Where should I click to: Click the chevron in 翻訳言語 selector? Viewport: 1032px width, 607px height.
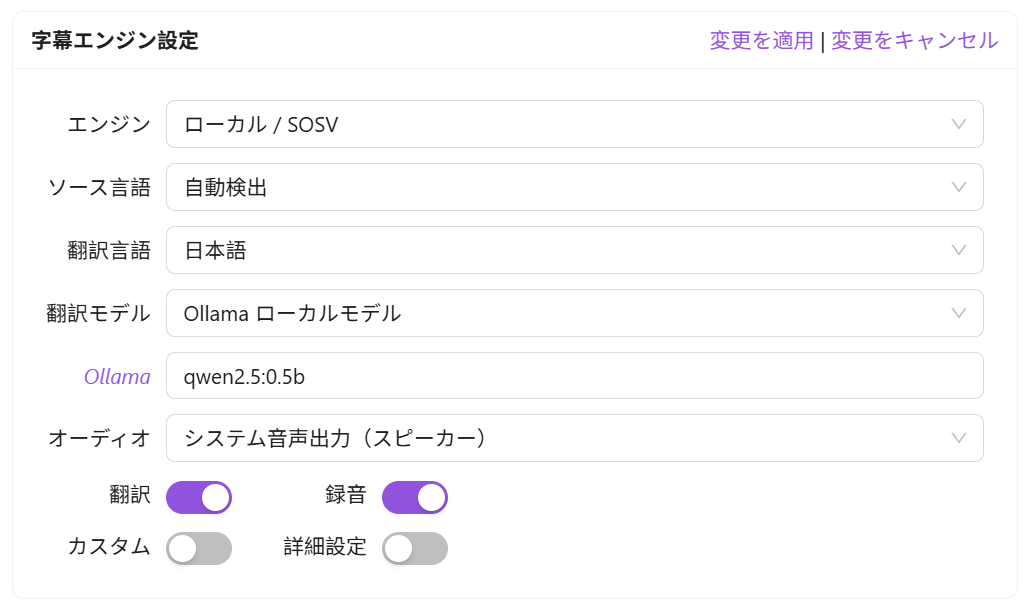click(x=958, y=250)
